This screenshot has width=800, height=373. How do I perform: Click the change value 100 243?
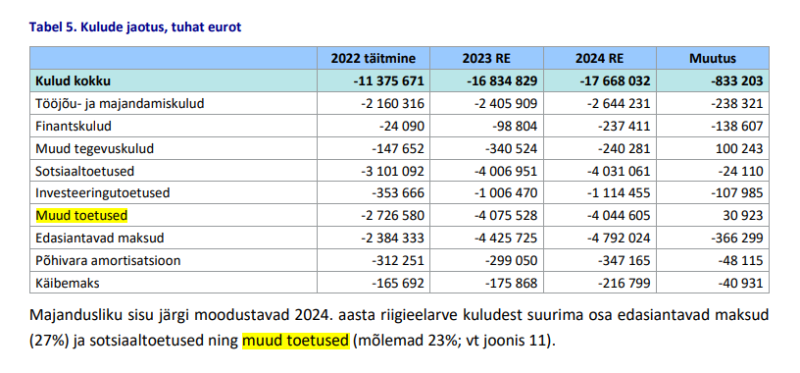(x=739, y=148)
